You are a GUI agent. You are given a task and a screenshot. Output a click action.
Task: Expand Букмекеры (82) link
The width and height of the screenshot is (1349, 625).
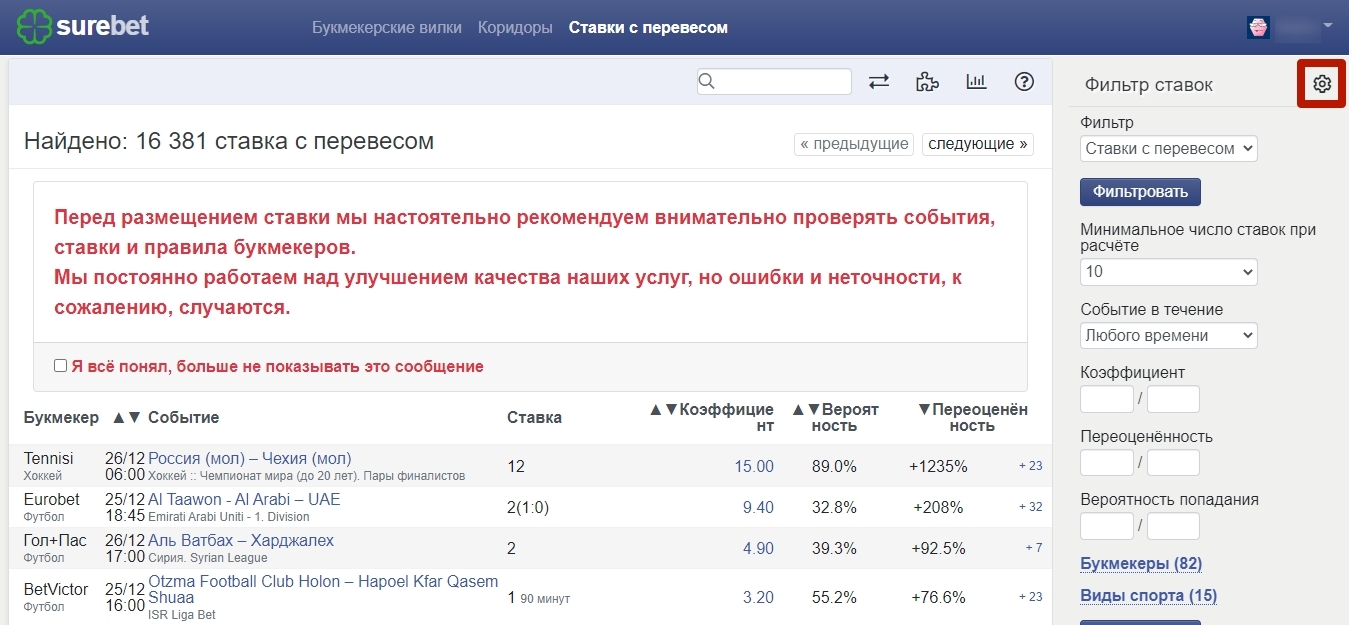coord(1141,564)
